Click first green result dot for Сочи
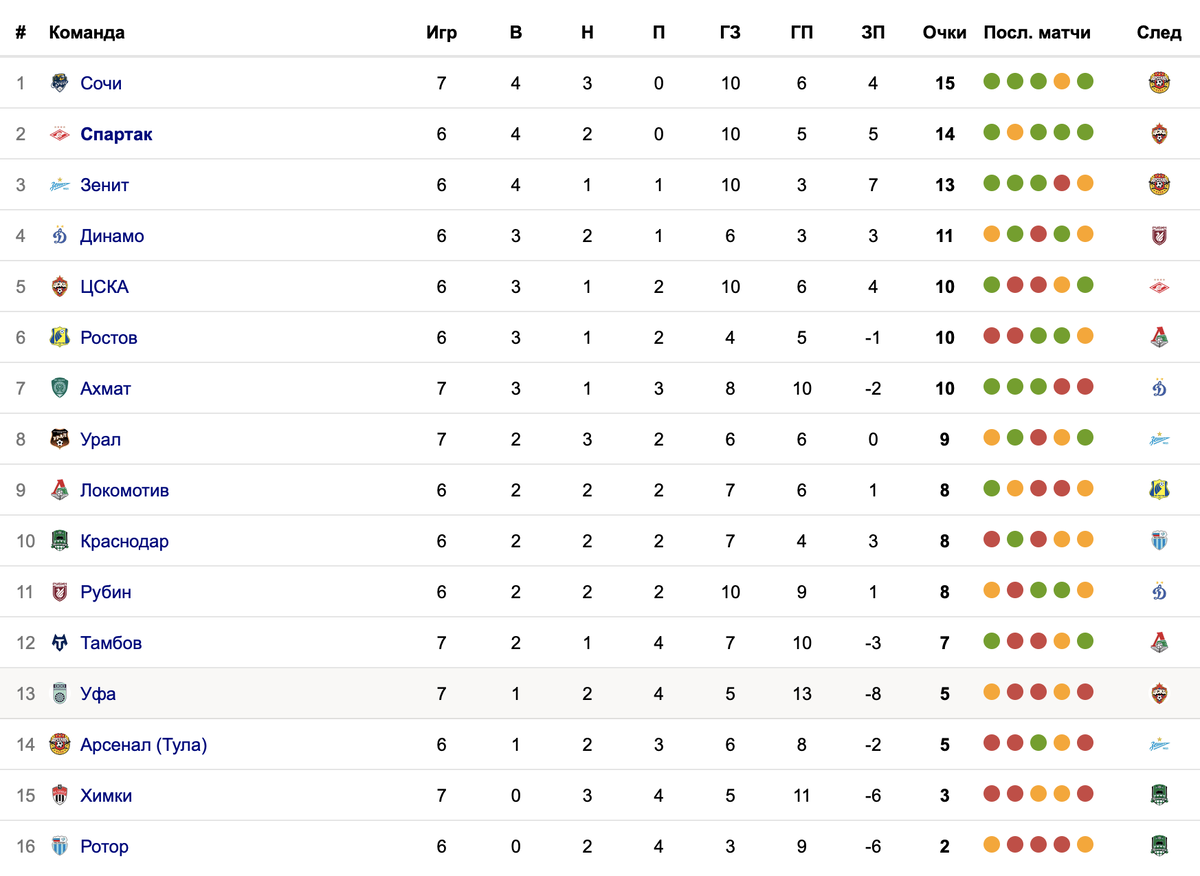The height and width of the screenshot is (876, 1200). [x=992, y=81]
